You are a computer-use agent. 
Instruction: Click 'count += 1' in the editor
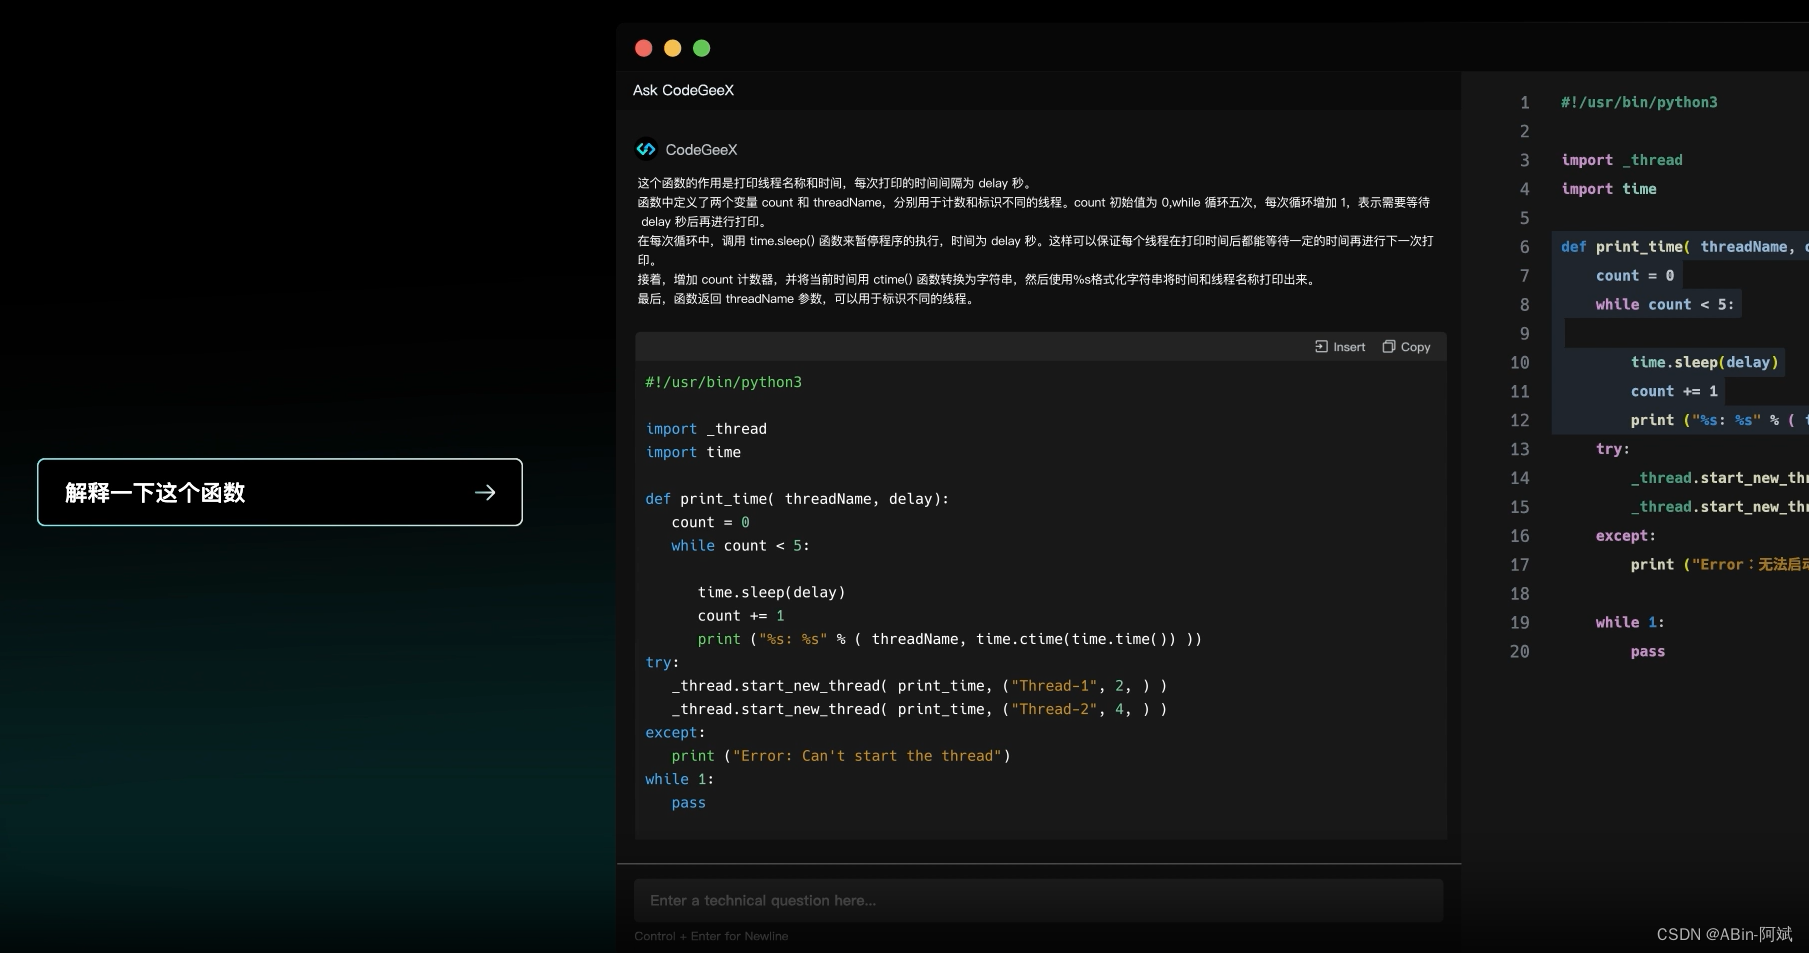(x=1674, y=391)
